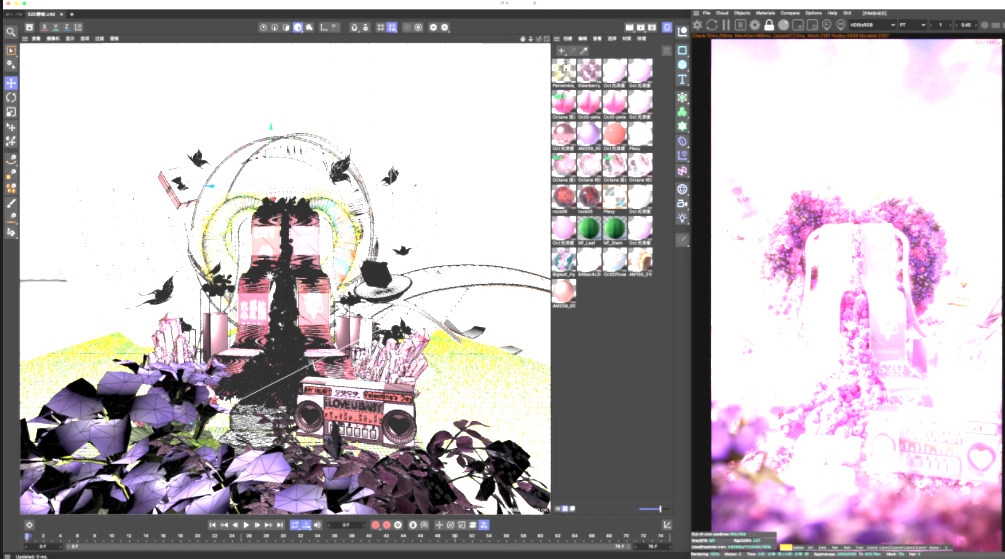Toggle X axis lock
This screenshot has height=559, width=1005.
[x=44, y=27]
